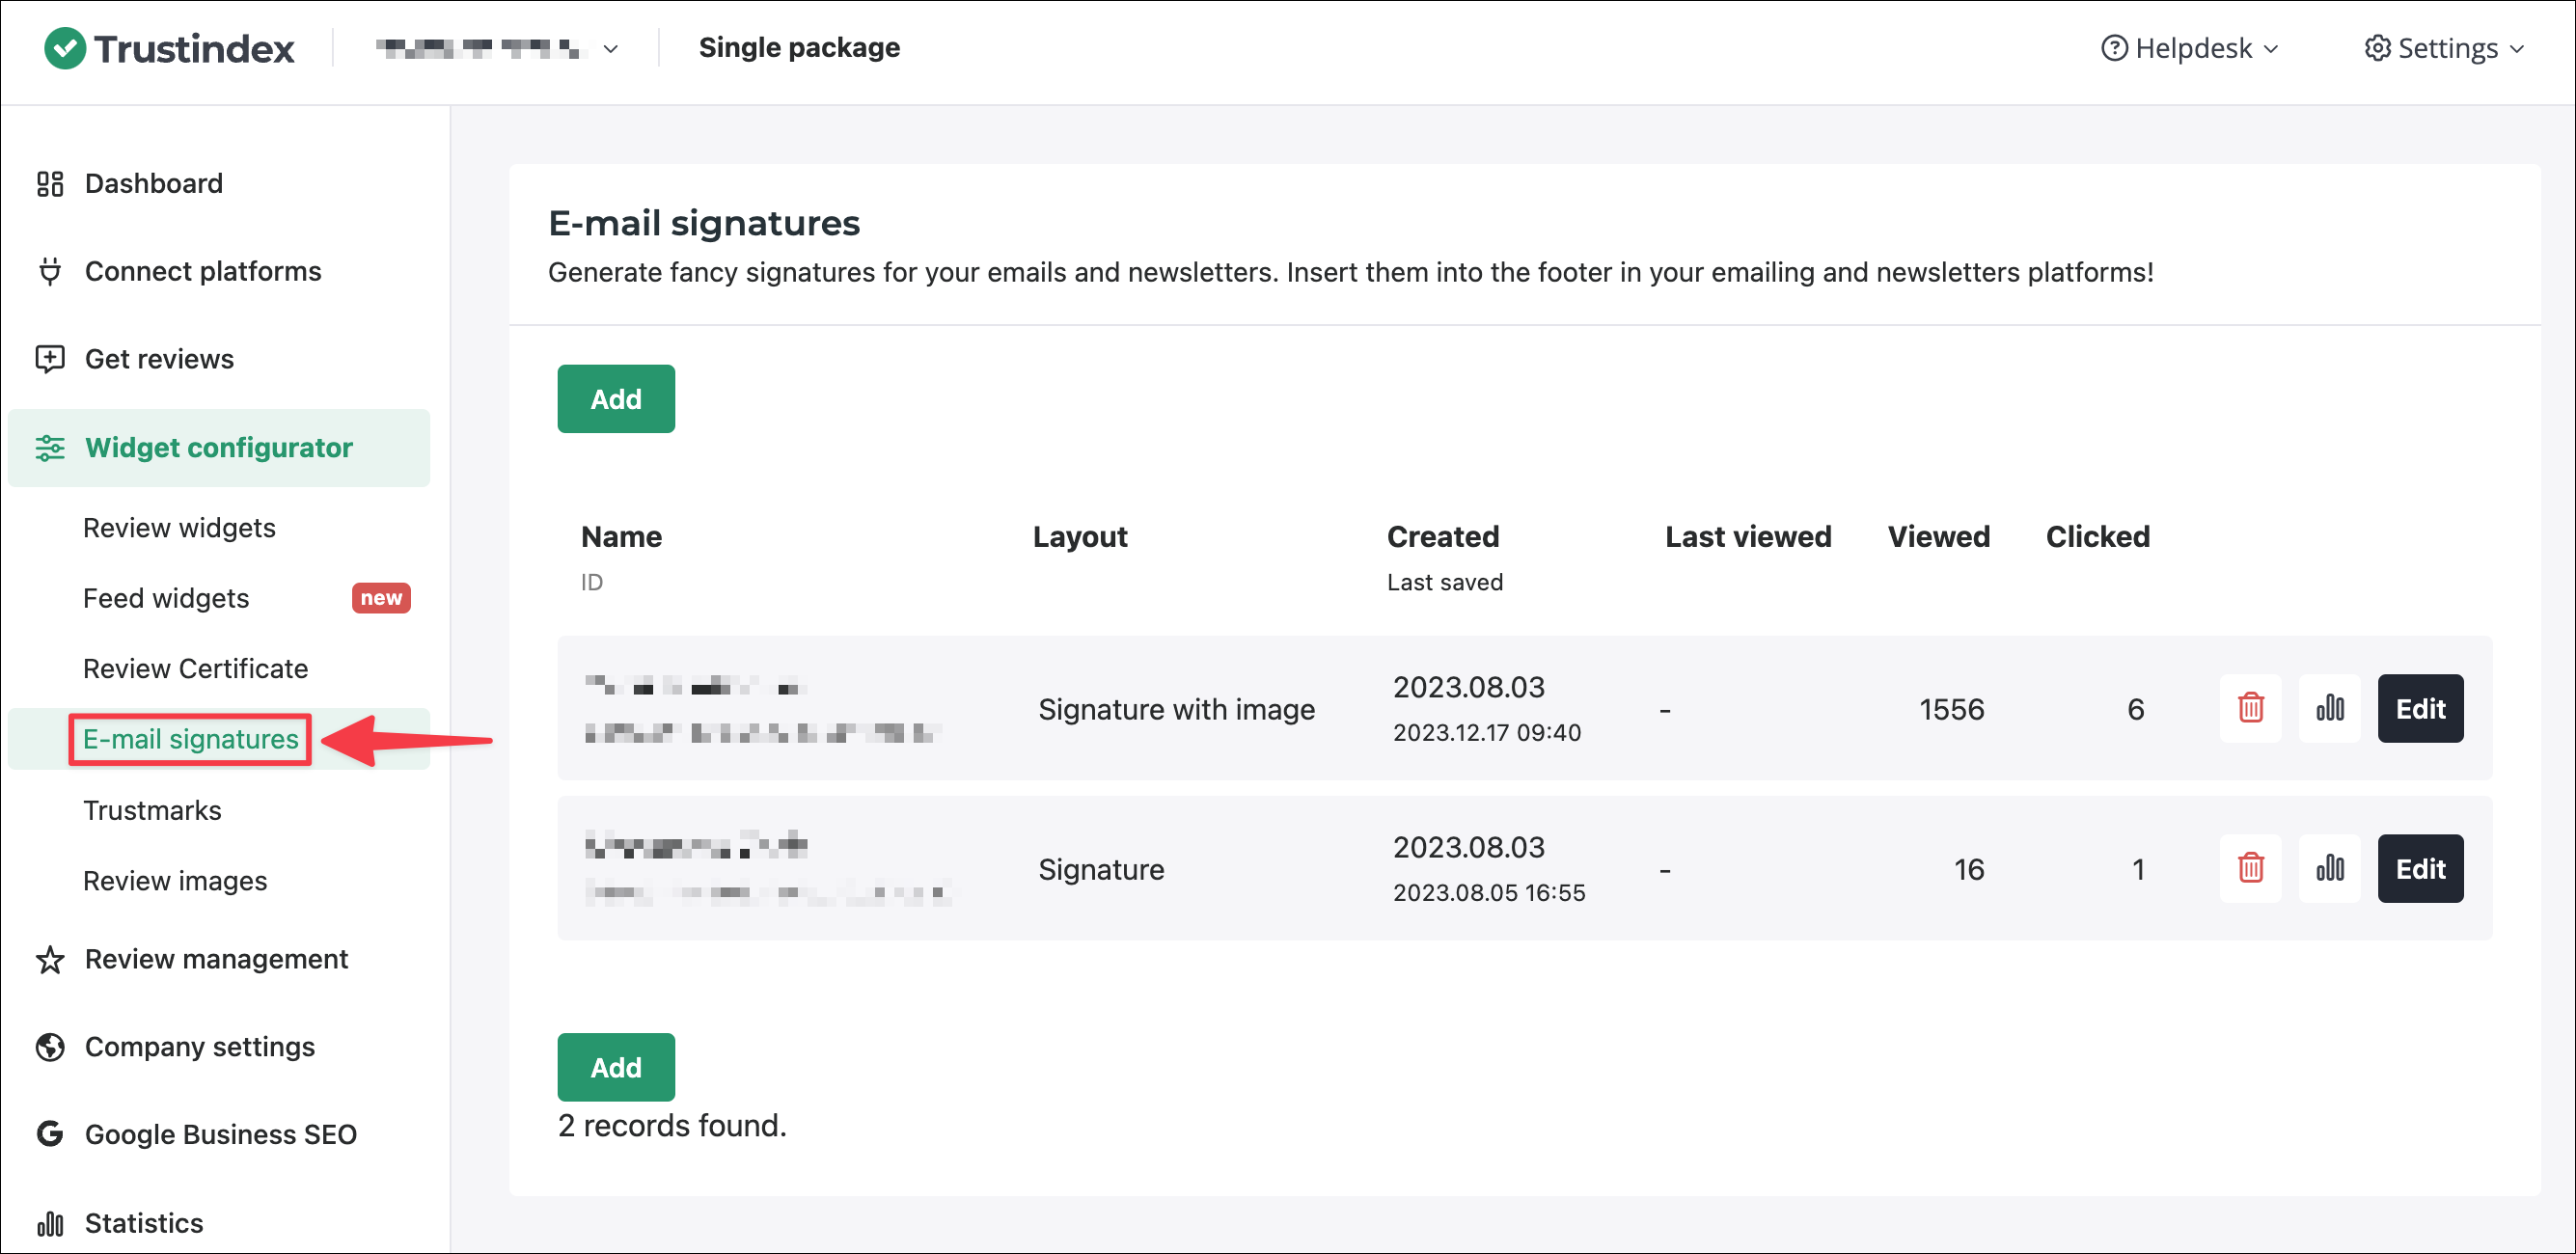
Task: Click the Statistics bar chart sidebar icon
Action: pos(50,1223)
